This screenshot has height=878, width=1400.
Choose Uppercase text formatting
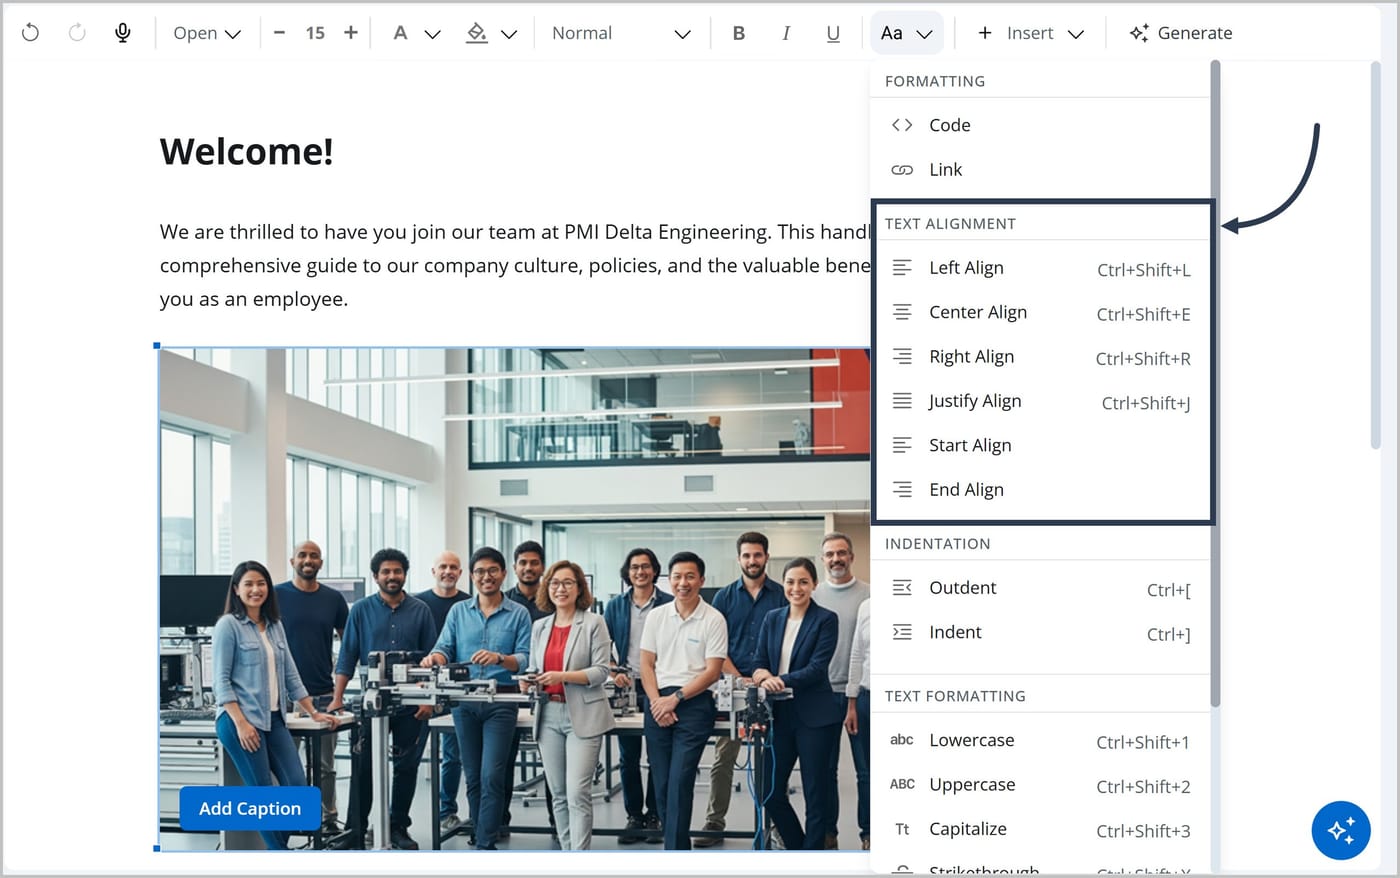click(1040, 785)
